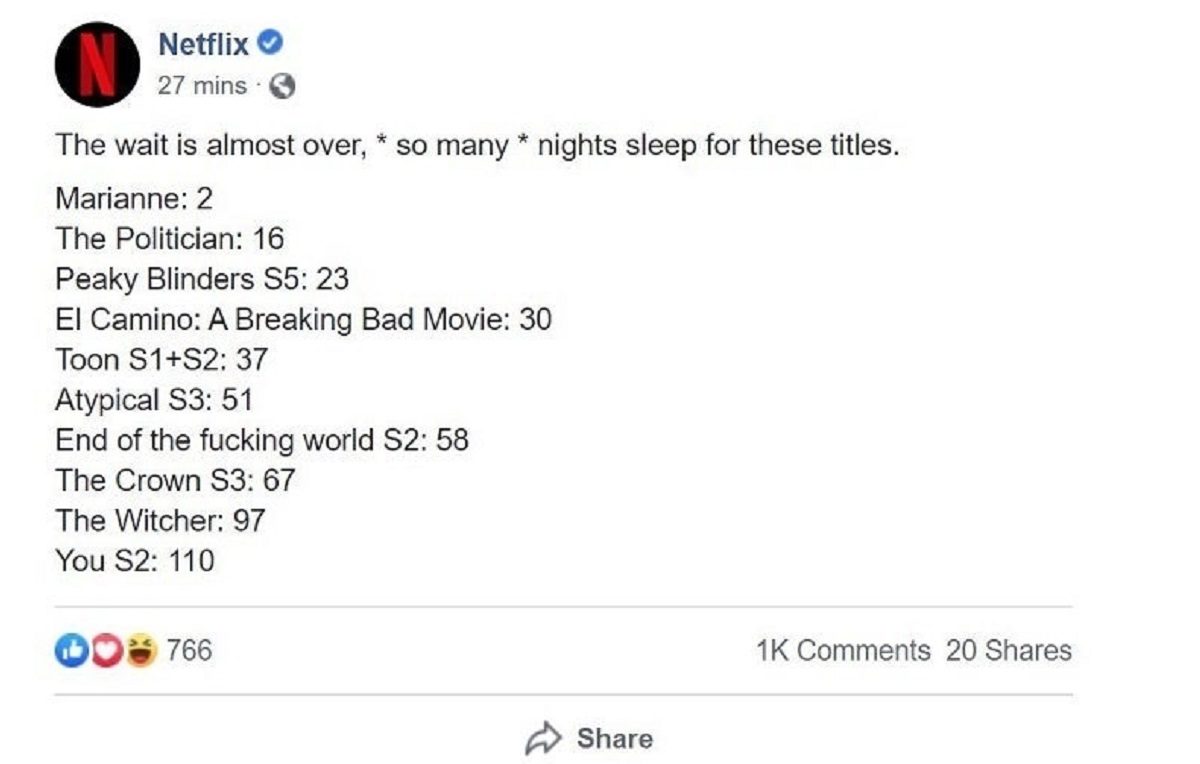This screenshot has height=764, width=1200.
Task: Click the share arrow icon
Action: [544, 739]
